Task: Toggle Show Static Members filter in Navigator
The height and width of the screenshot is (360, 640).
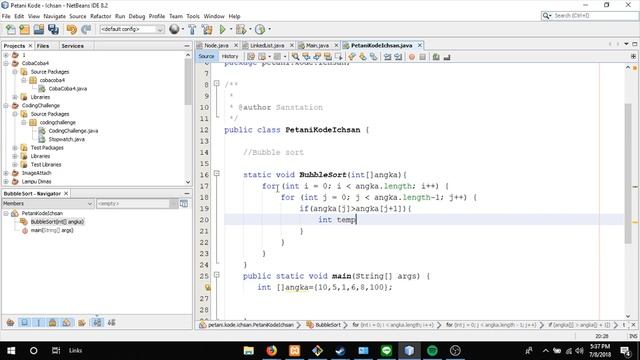Action: pos(38,322)
